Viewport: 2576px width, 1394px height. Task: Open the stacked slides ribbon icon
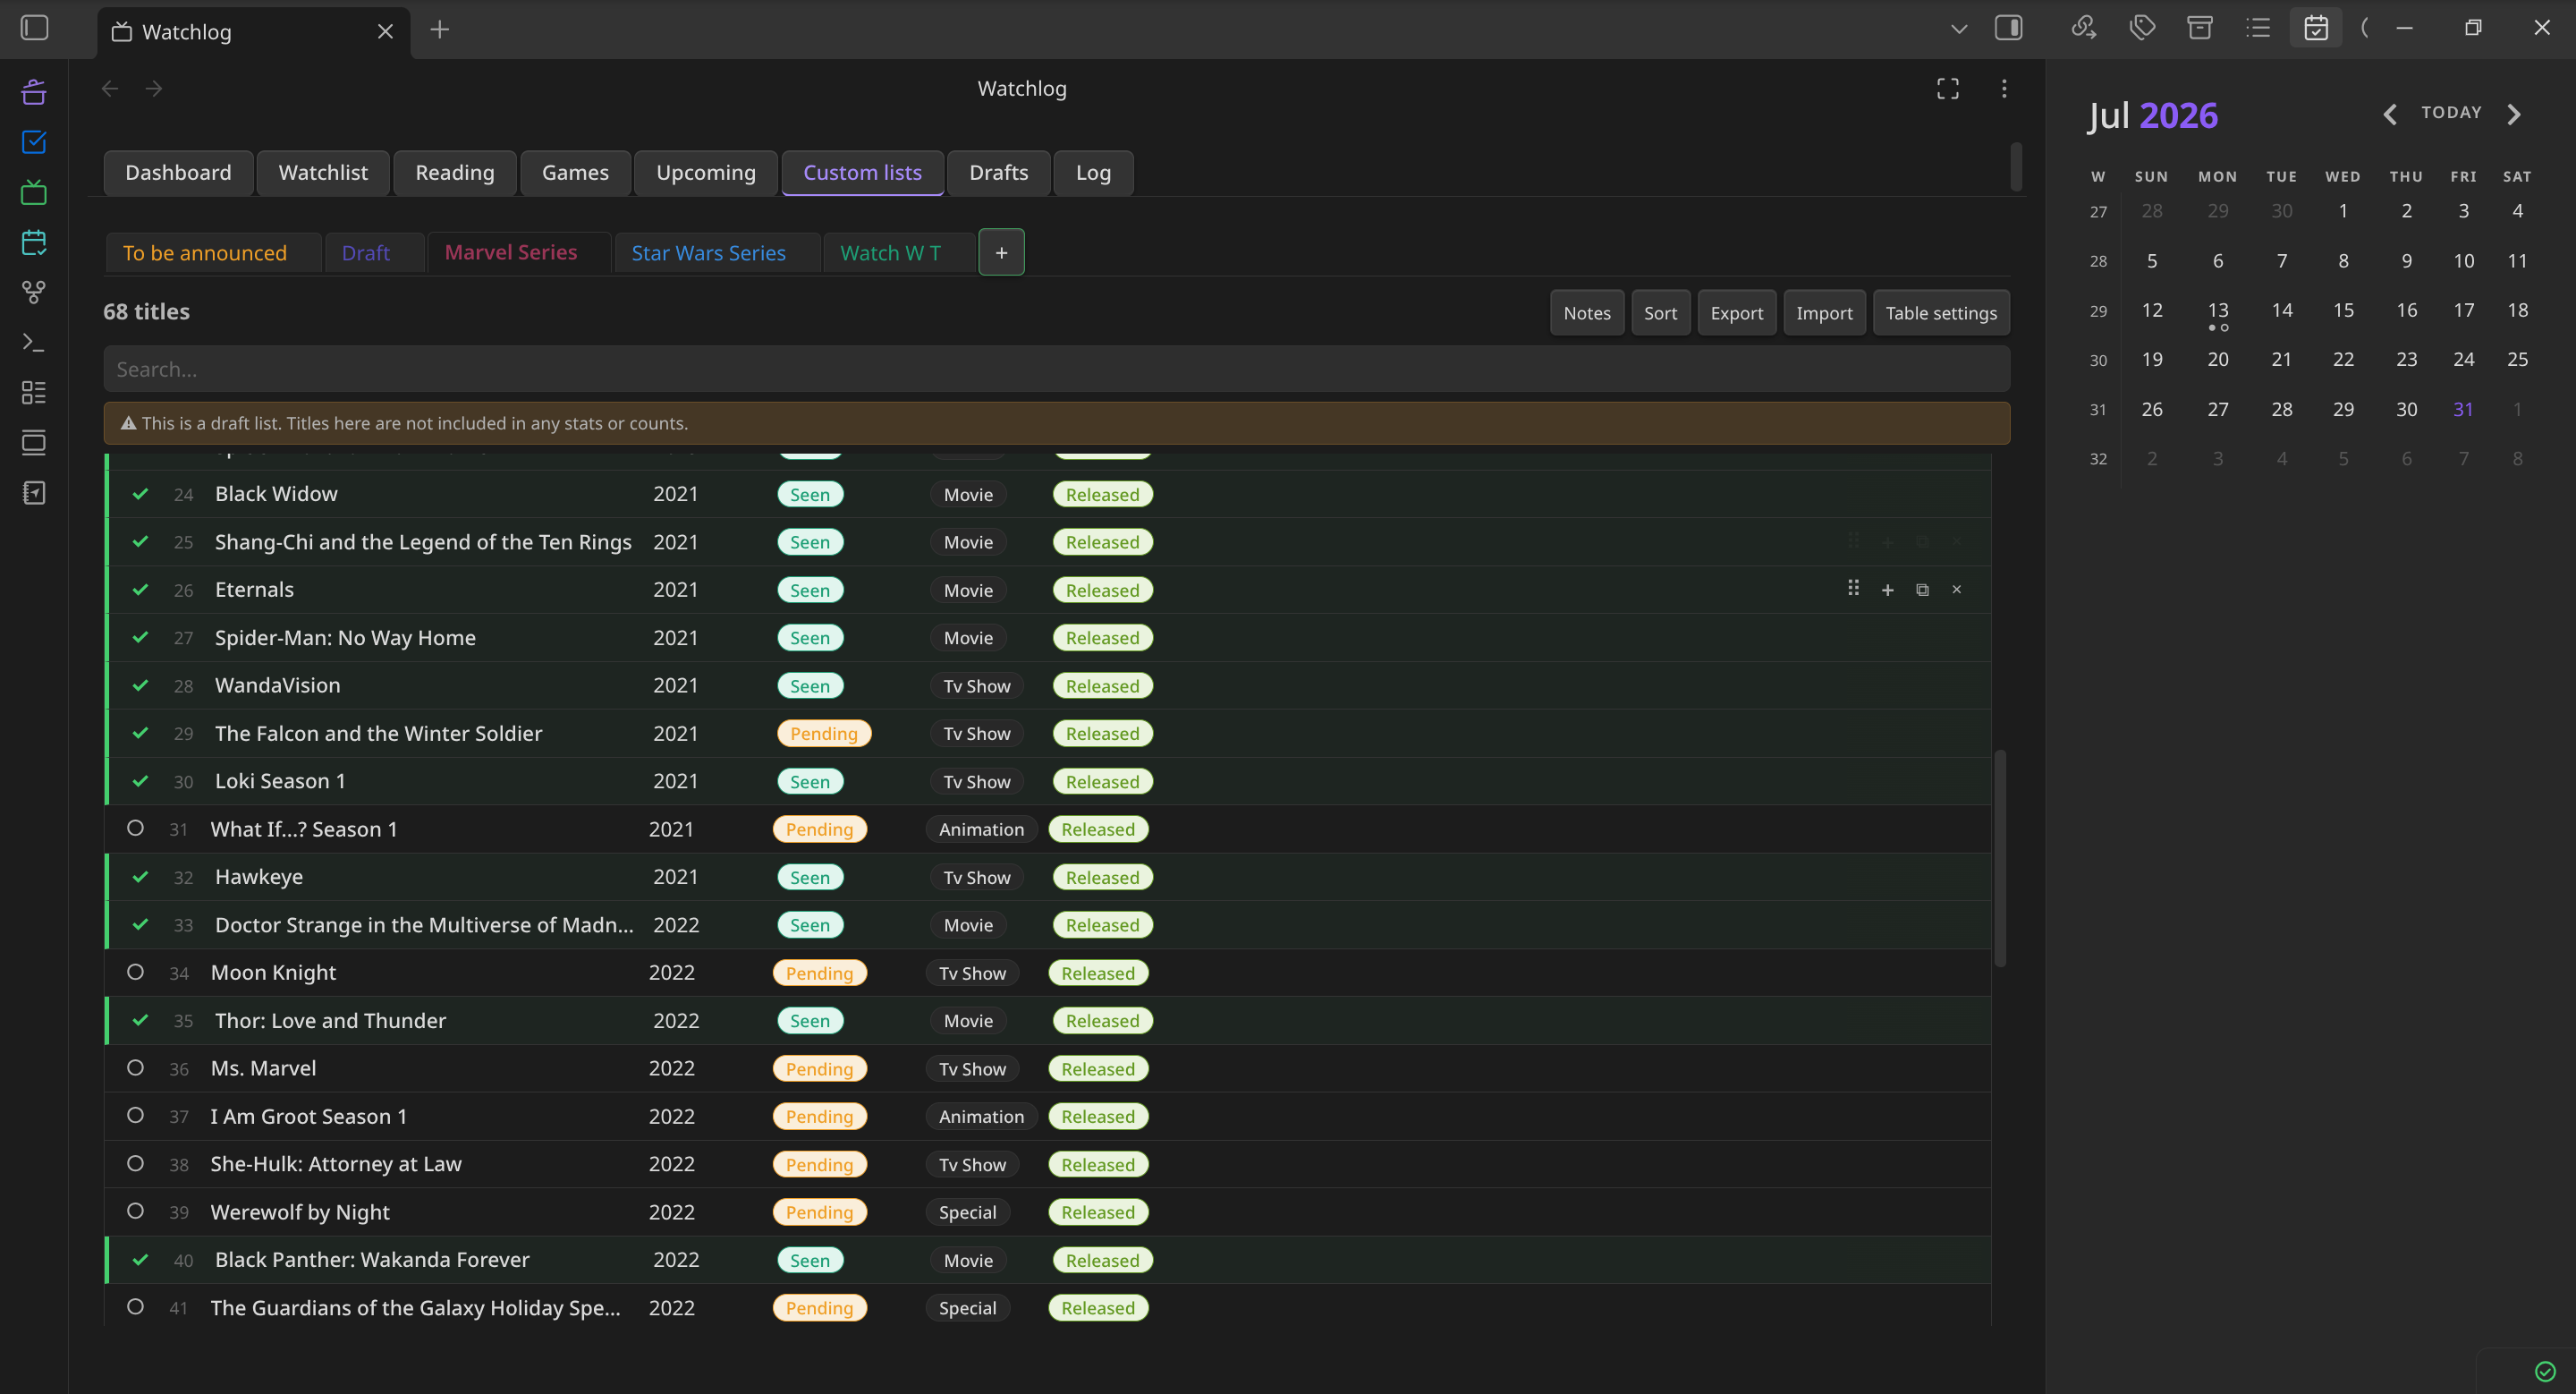coord(34,442)
